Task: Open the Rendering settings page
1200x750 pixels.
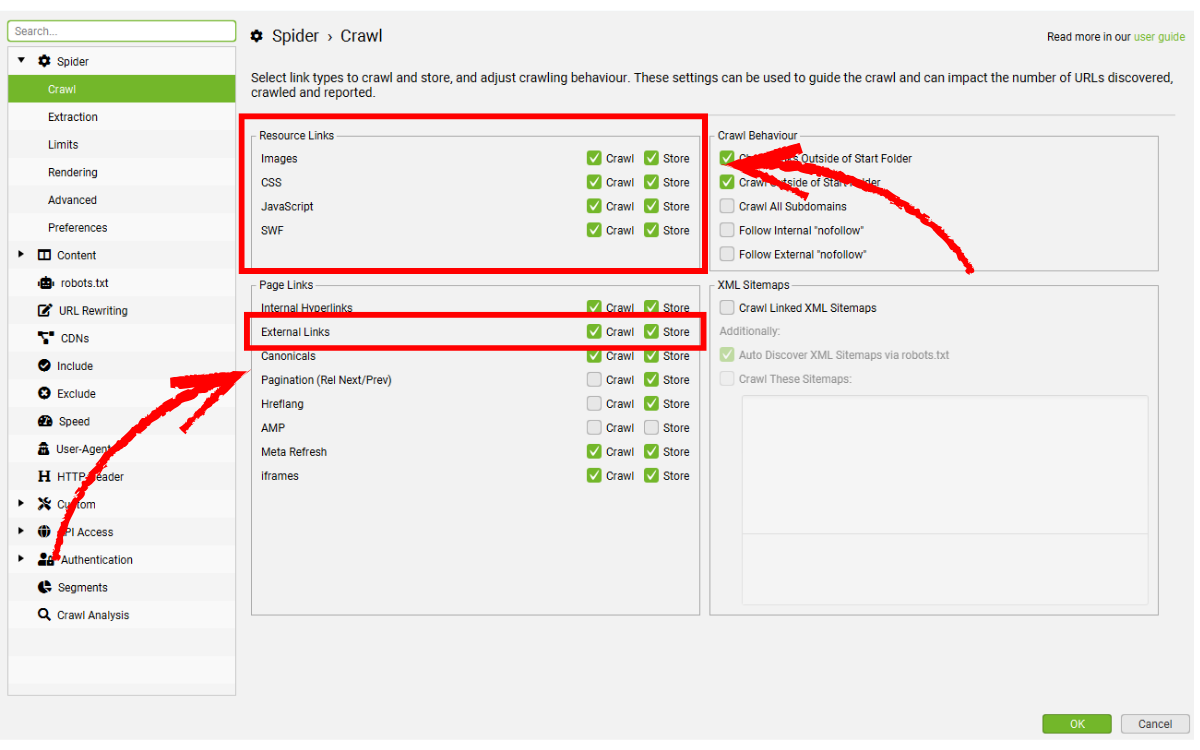Action: pos(73,172)
